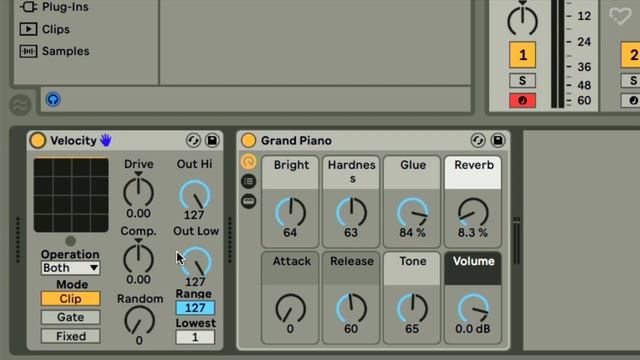
Task: Arm track 1 red record button
Action: [x=522, y=100]
